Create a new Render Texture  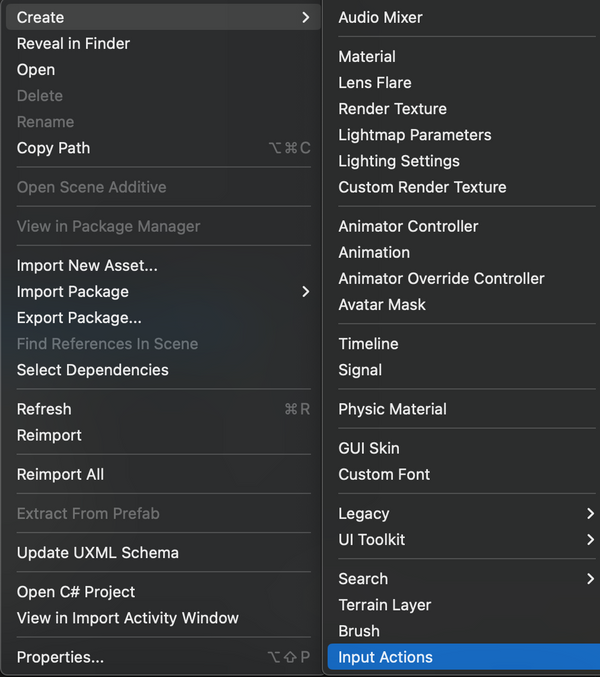pyautogui.click(x=392, y=109)
